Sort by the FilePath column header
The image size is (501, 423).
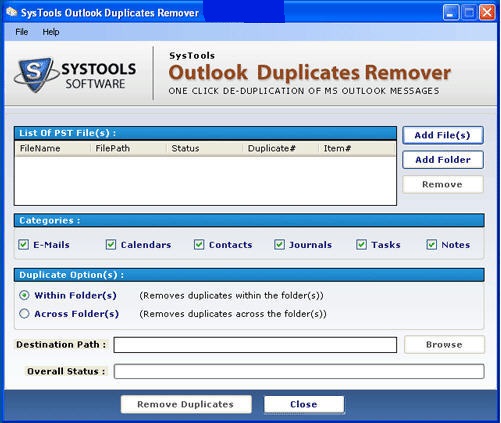pyautogui.click(x=128, y=149)
